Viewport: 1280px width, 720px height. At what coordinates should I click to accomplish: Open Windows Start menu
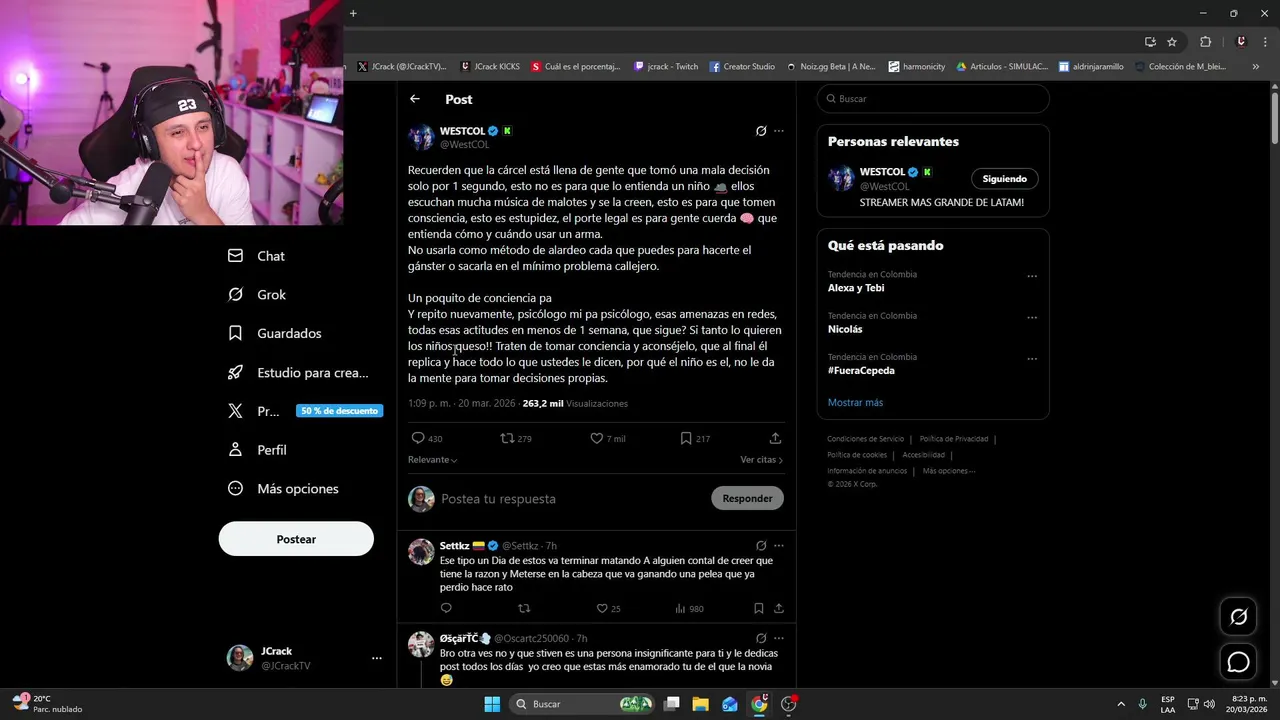pos(492,704)
